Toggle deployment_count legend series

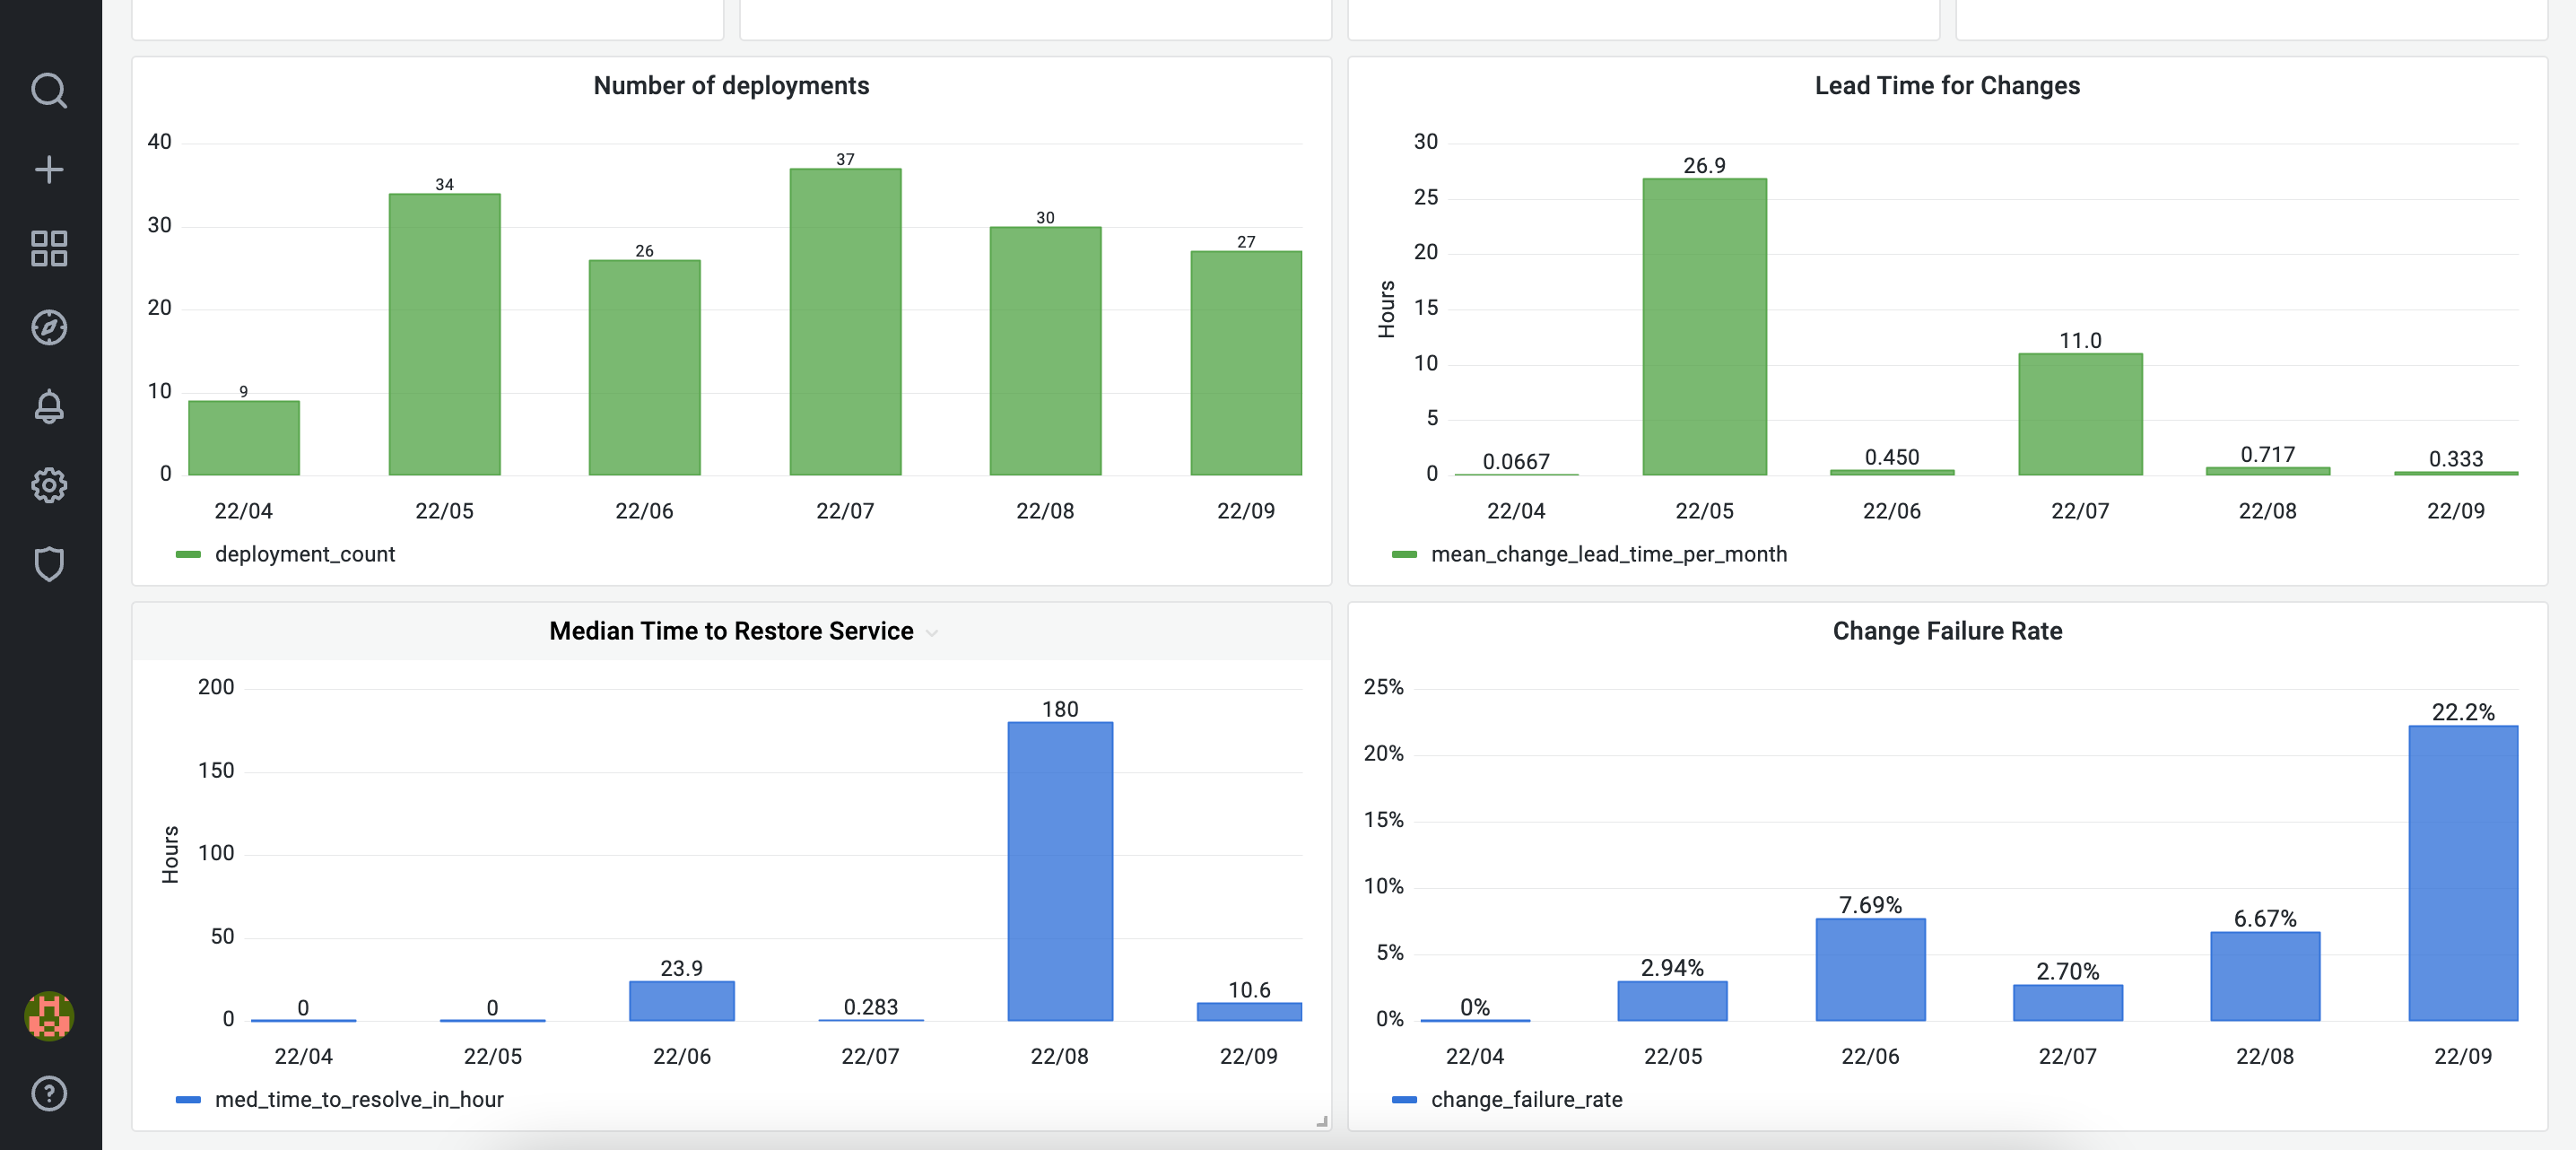tap(304, 554)
